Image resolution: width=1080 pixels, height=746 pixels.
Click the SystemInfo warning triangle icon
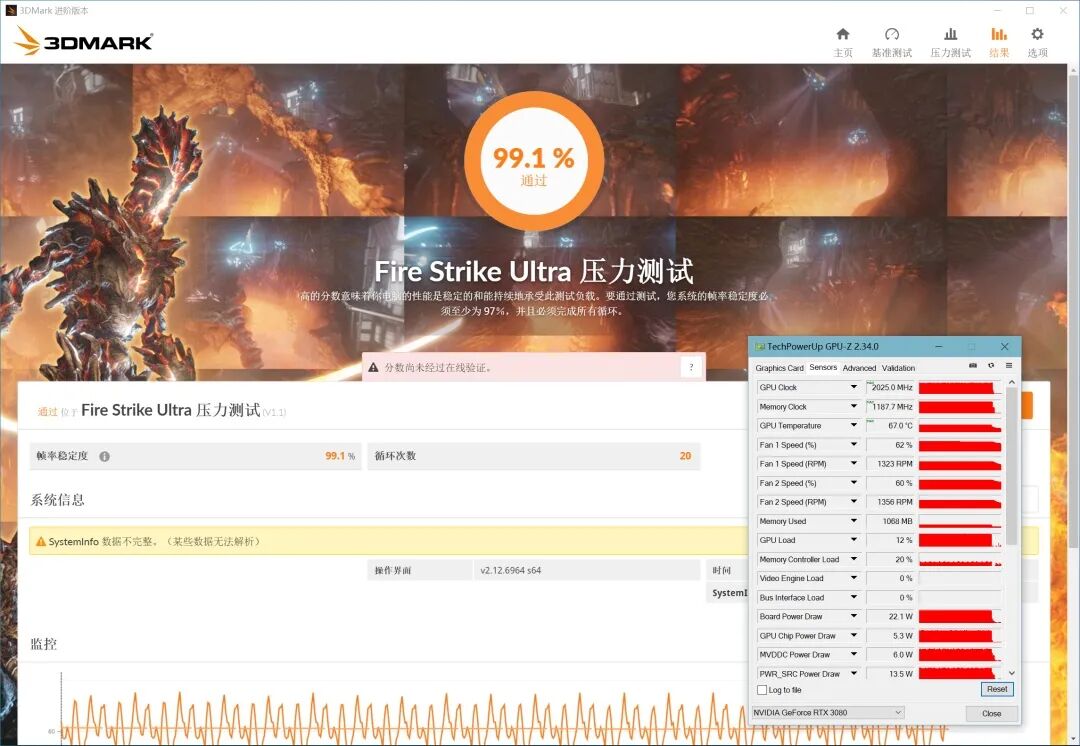click(41, 541)
